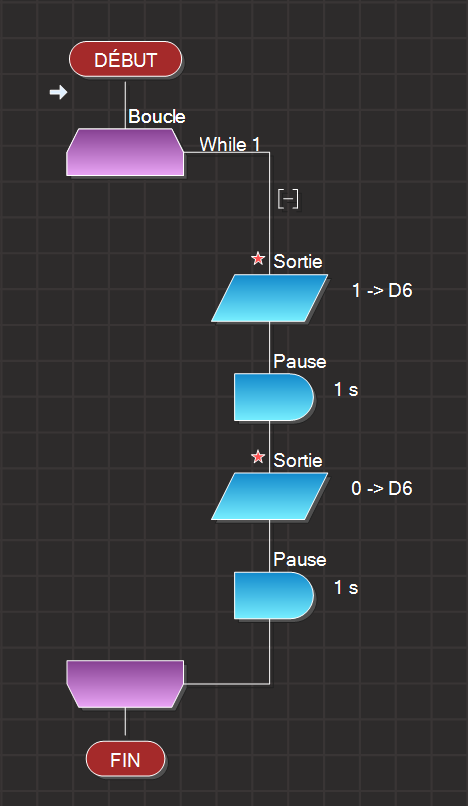Click the purple loop end block
468x806 pixels.
pyautogui.click(x=125, y=684)
